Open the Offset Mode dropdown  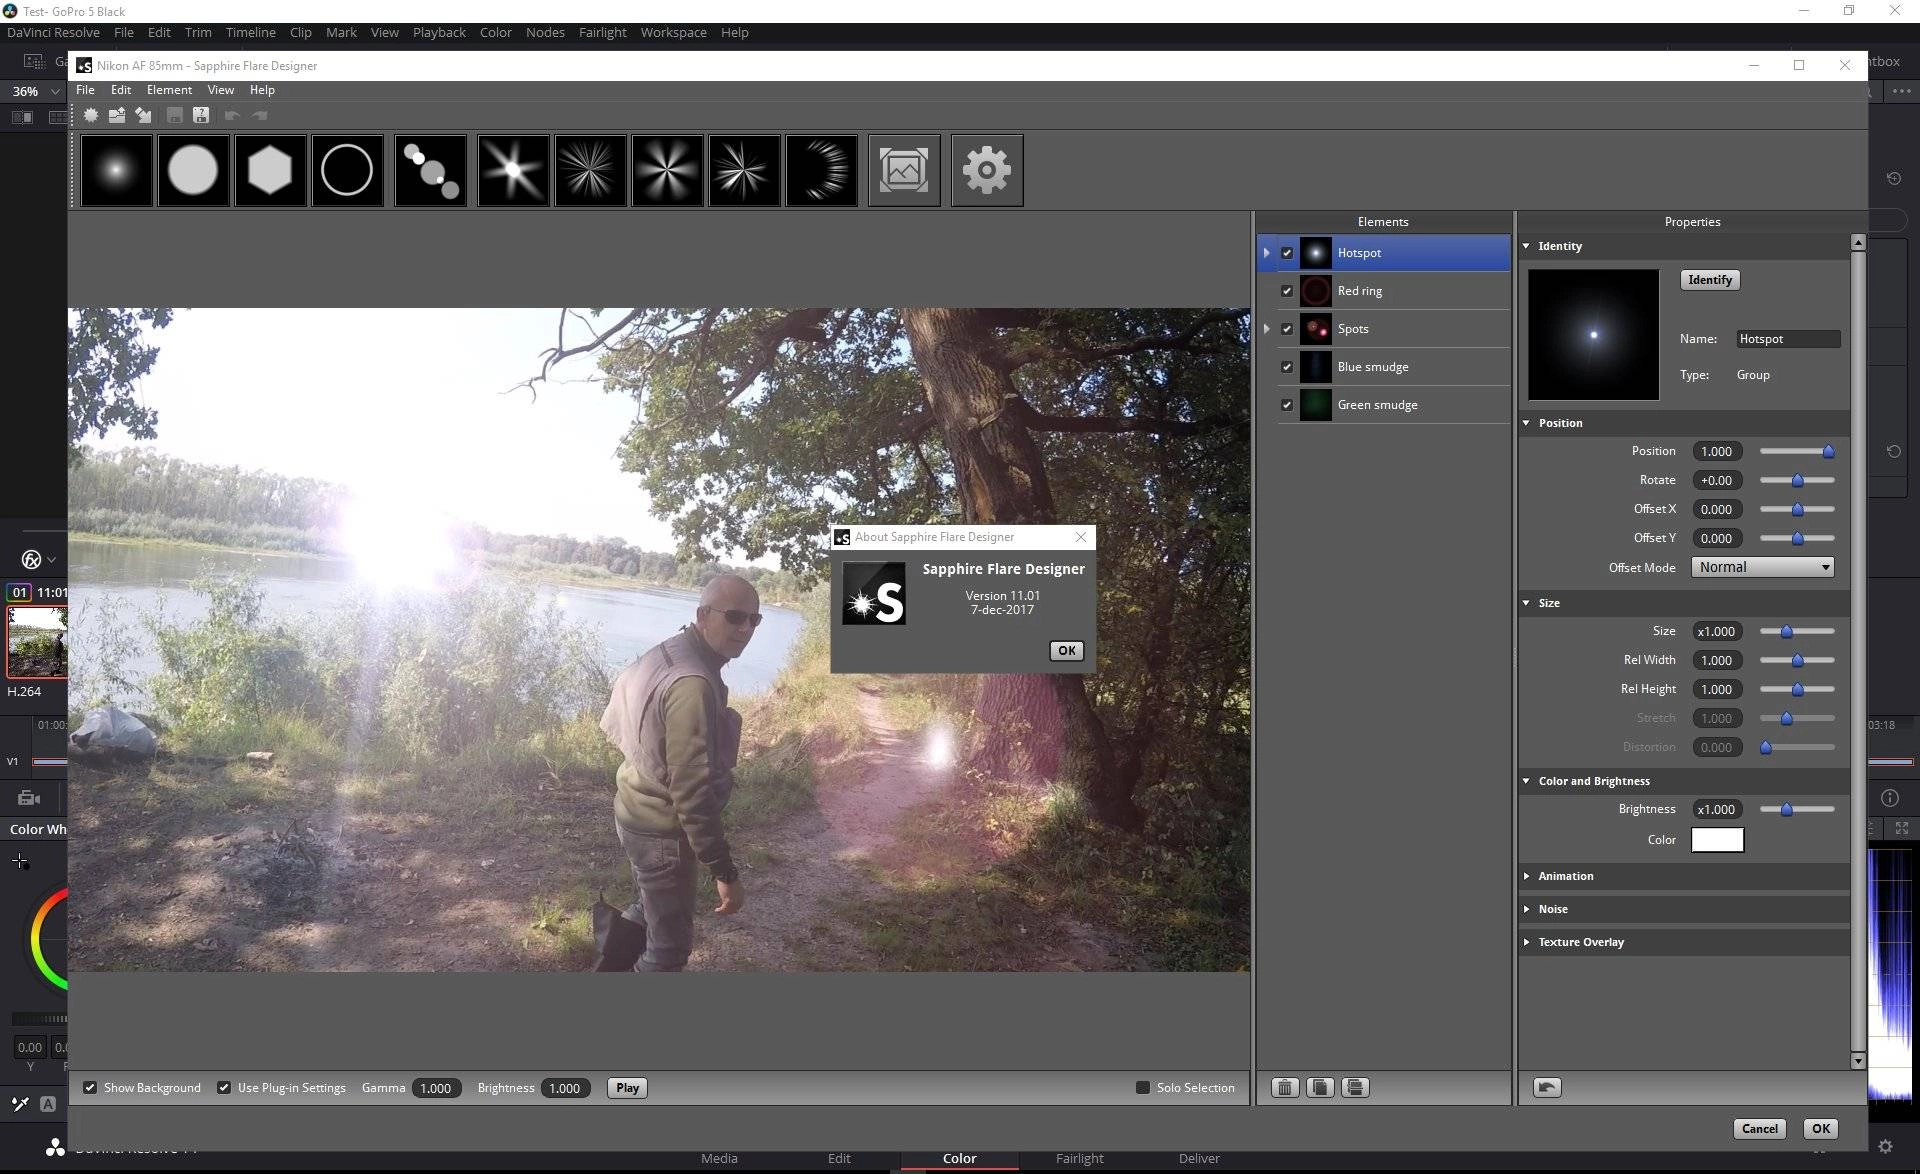pos(1762,567)
